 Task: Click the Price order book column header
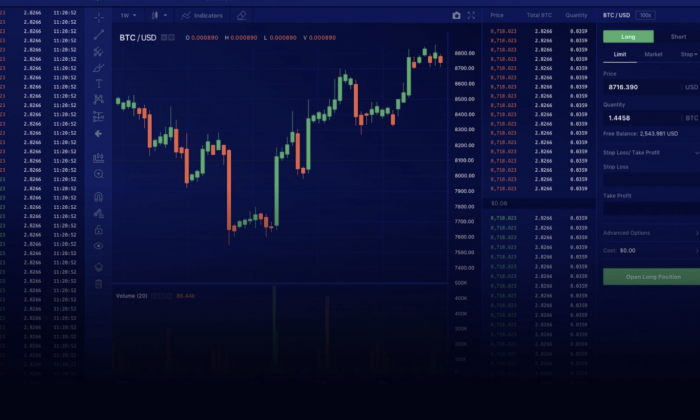(496, 15)
